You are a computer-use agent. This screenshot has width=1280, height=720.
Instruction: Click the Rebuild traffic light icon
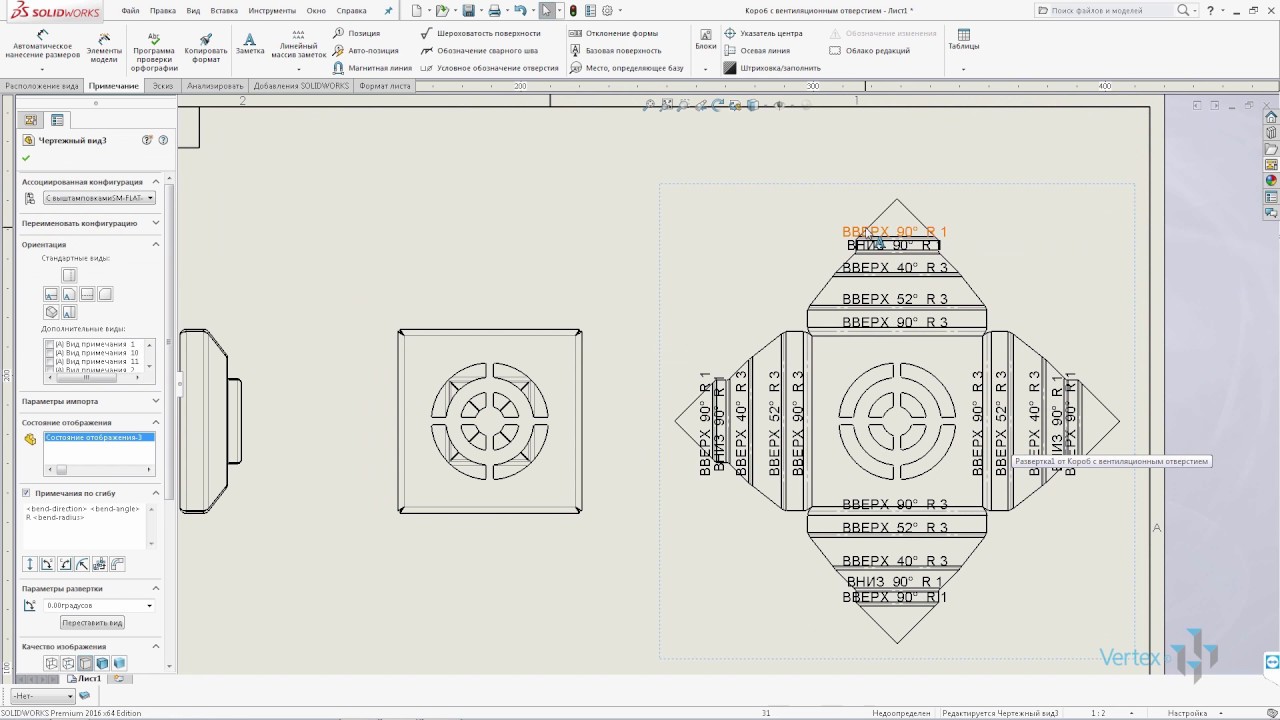point(573,10)
